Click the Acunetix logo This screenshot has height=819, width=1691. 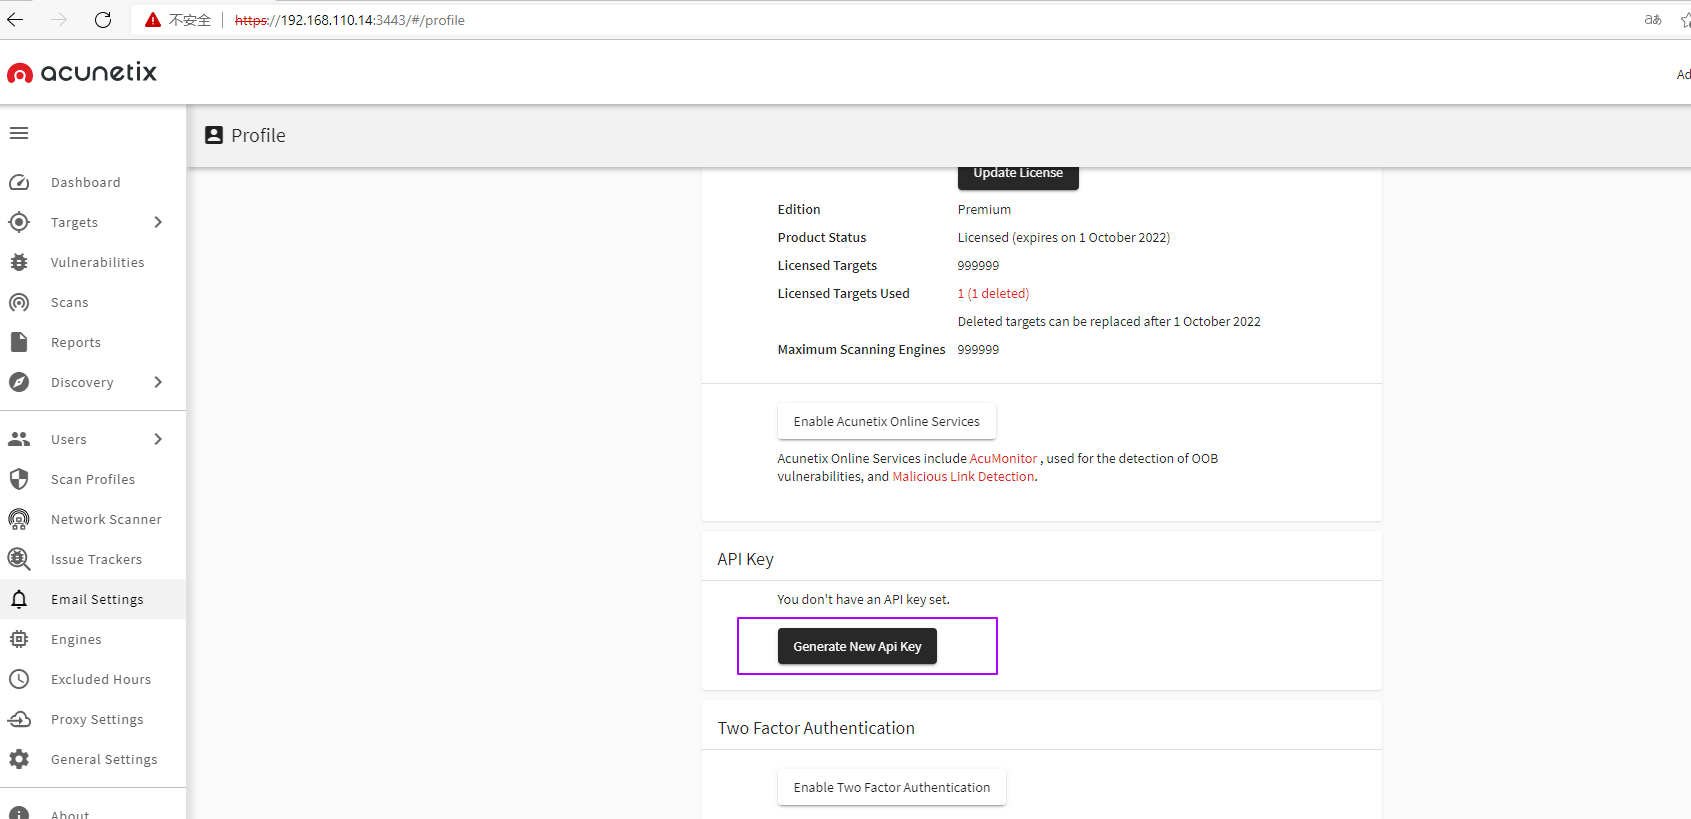click(x=82, y=72)
